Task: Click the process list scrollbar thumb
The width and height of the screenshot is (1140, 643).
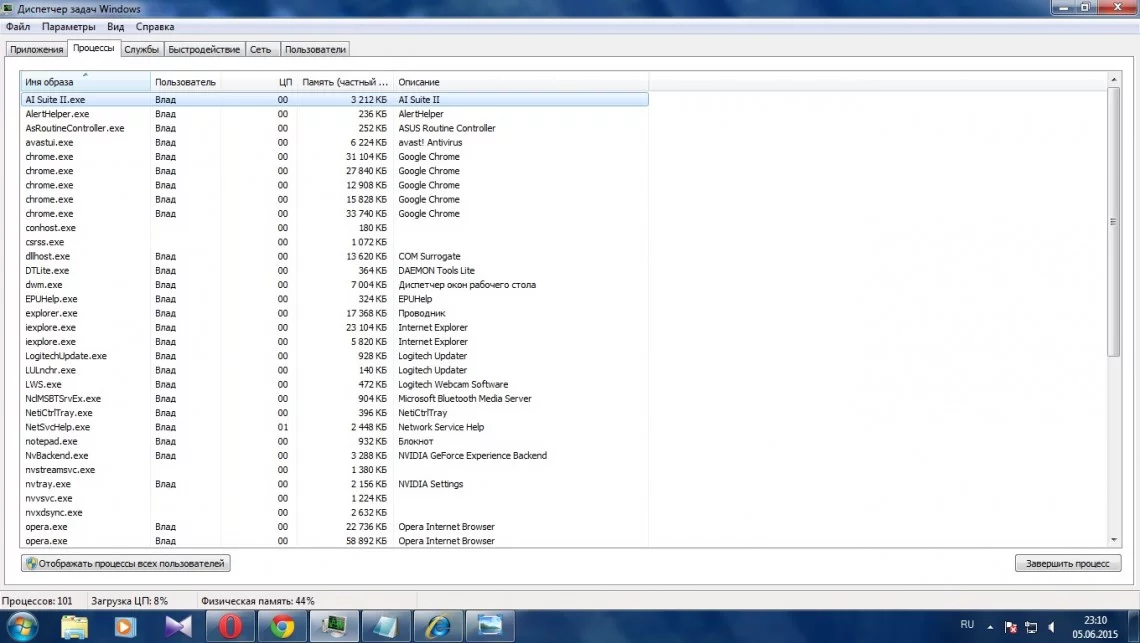Action: click(x=1114, y=222)
